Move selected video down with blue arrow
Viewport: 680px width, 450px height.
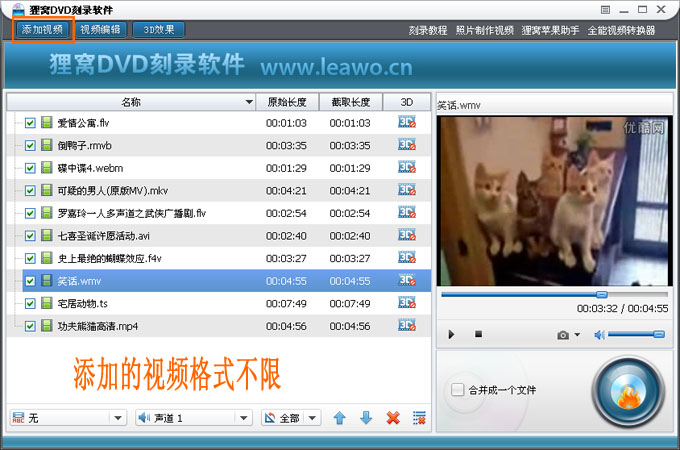[366, 418]
